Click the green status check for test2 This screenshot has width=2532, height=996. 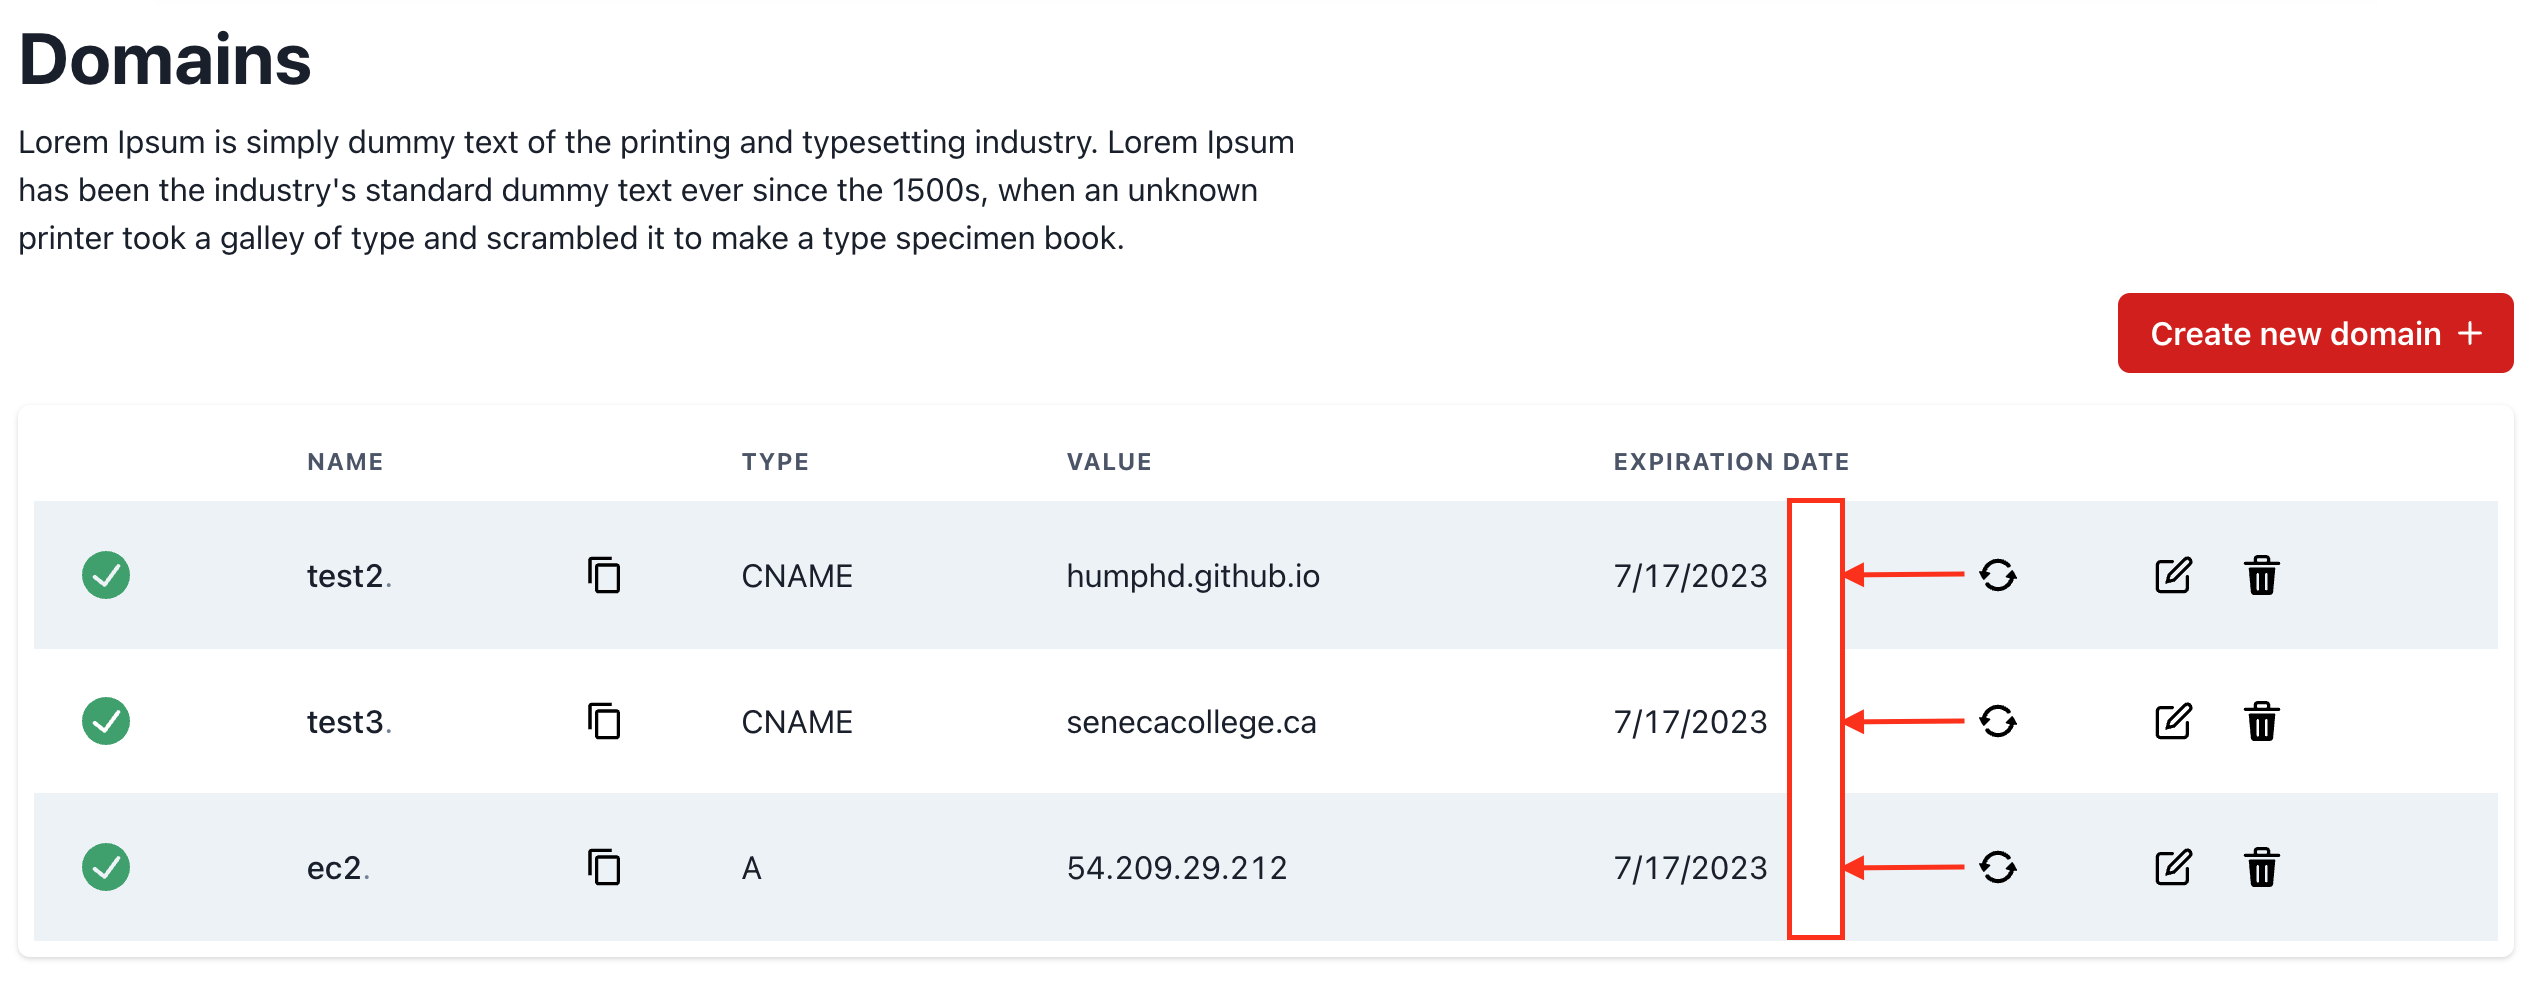click(x=106, y=576)
